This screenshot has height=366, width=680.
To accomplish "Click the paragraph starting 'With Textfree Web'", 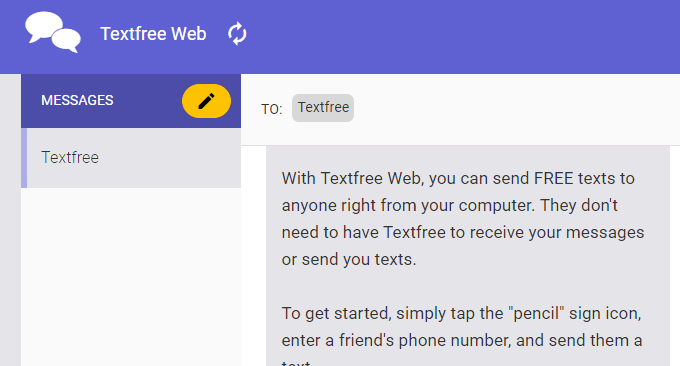I will pyautogui.click(x=463, y=219).
